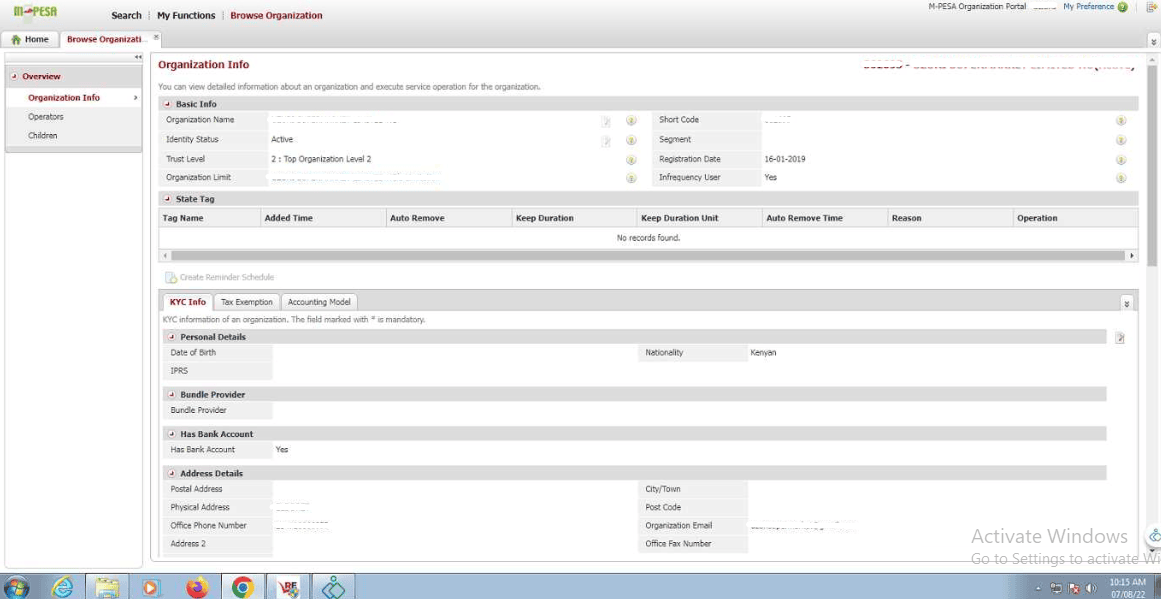Show hidden system tray icons

tap(1040, 589)
